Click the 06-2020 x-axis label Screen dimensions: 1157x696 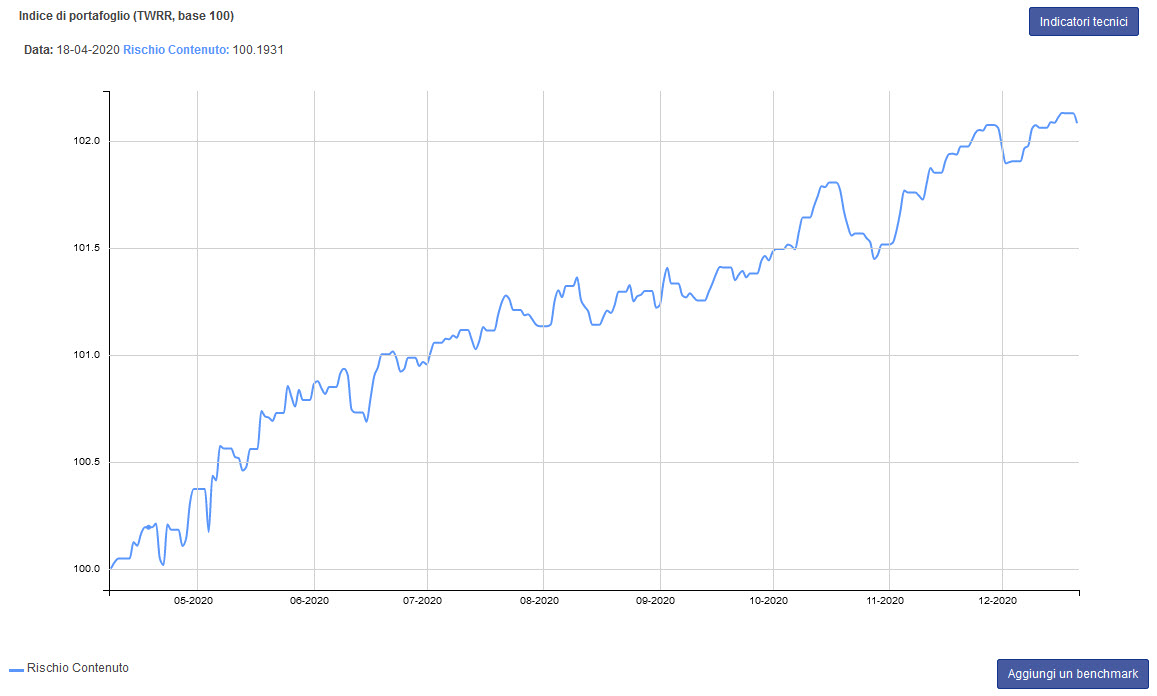(309, 601)
